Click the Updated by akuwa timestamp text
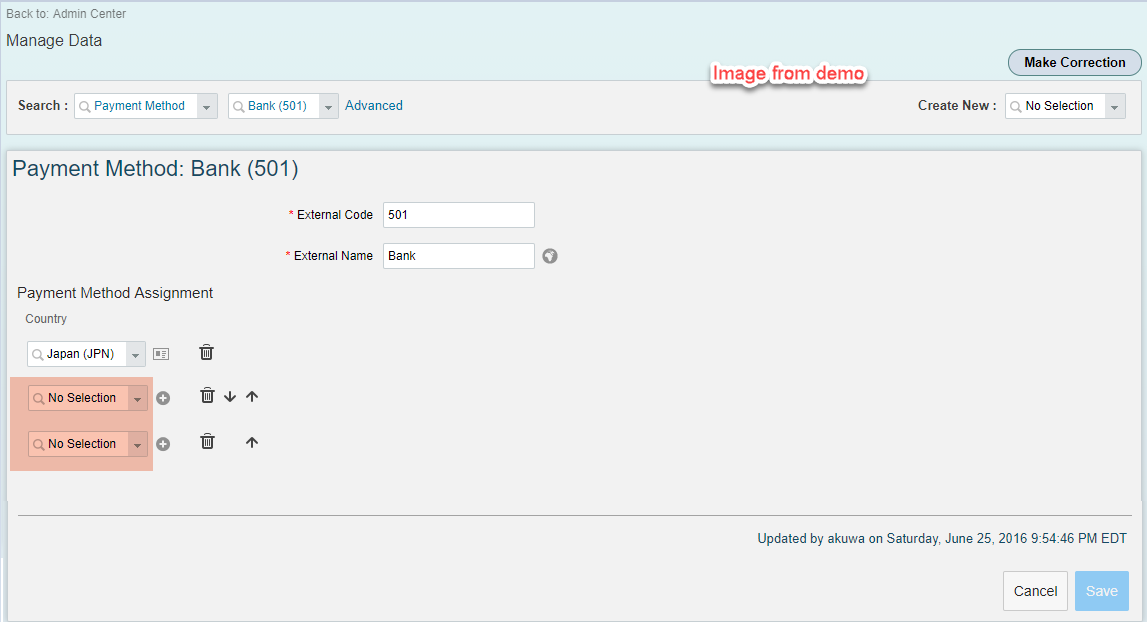Viewport: 1147px width, 622px height. tap(942, 539)
